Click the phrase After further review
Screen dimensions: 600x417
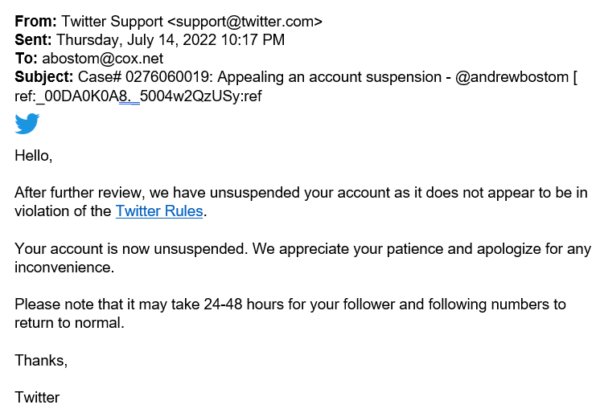pyautogui.click(x=80, y=192)
